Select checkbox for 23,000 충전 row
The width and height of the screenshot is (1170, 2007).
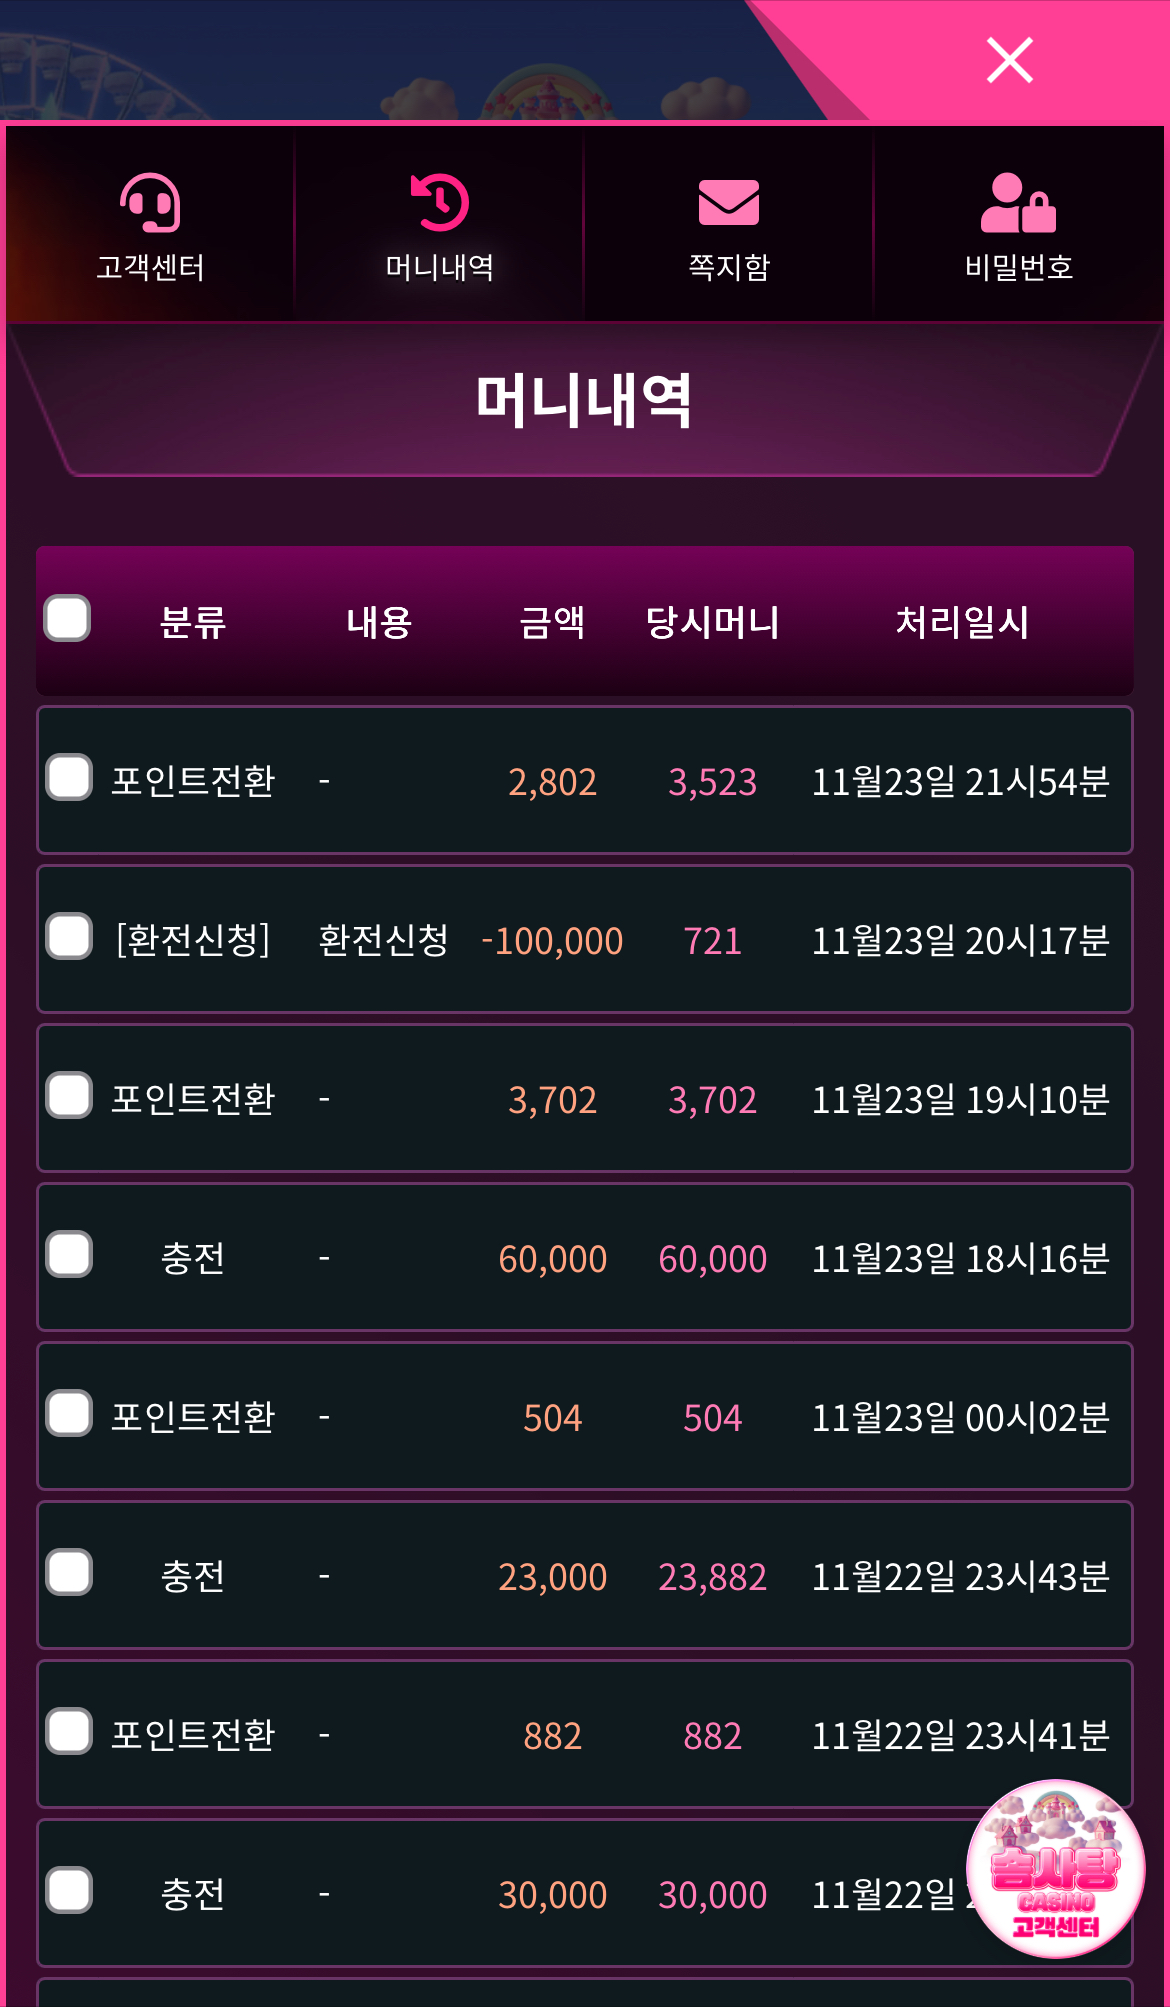69,1572
